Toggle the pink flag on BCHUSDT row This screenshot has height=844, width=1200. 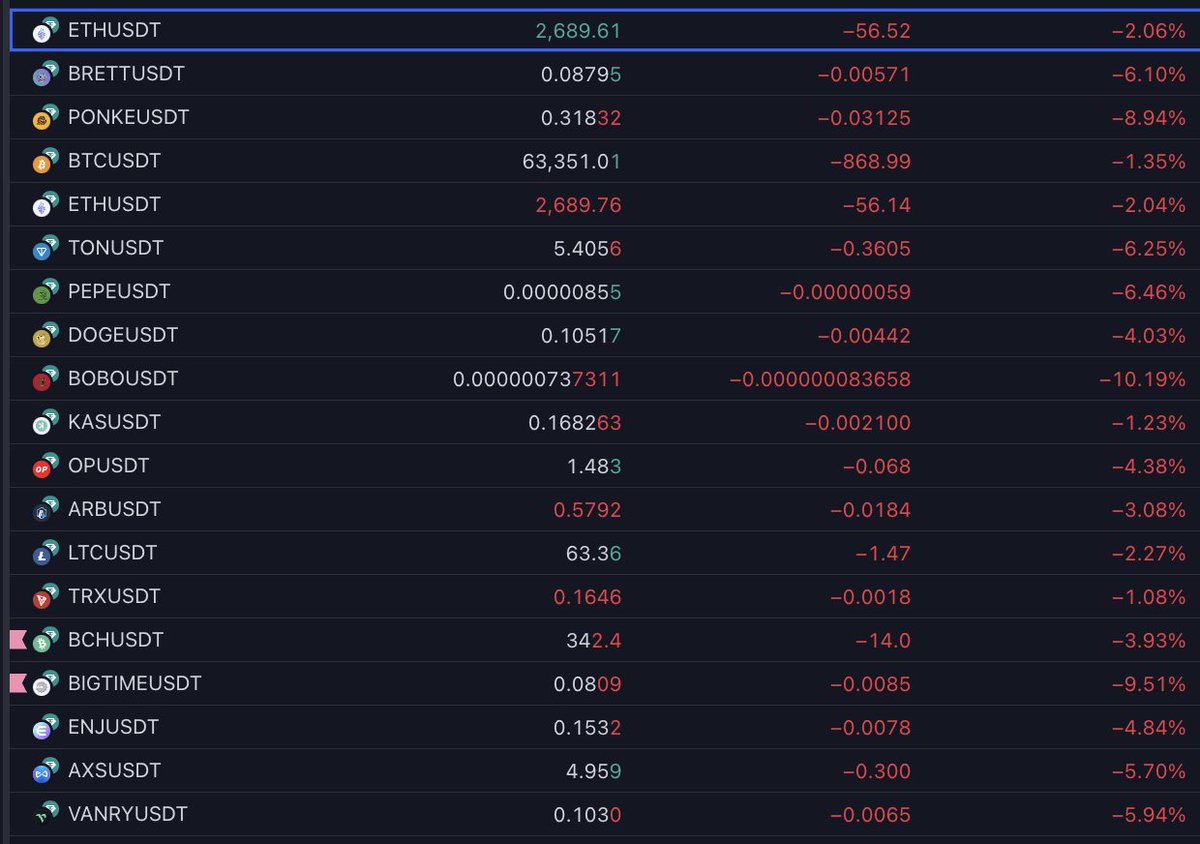(18, 640)
